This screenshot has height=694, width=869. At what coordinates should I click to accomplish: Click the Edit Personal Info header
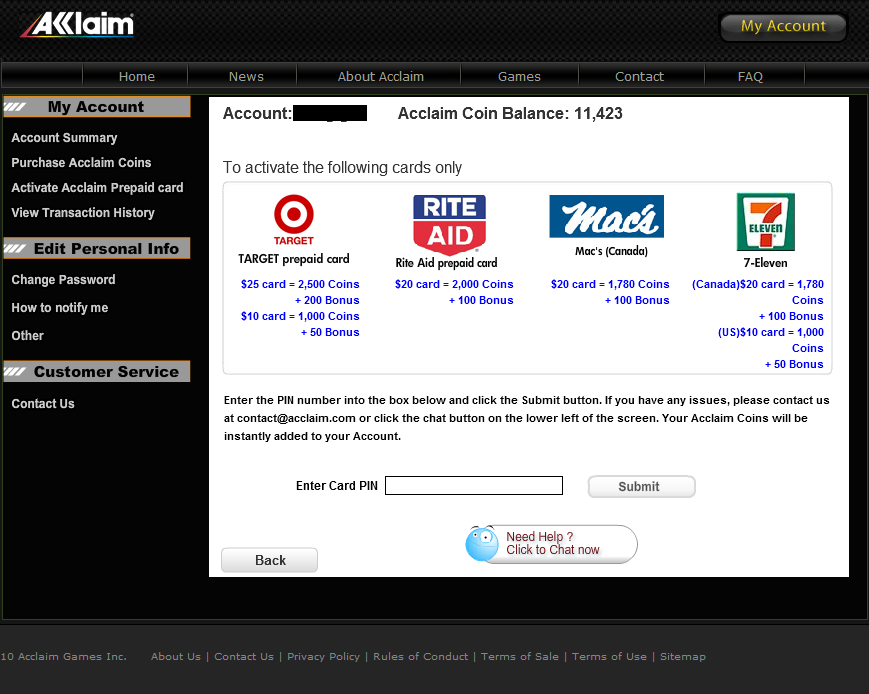coord(97,248)
